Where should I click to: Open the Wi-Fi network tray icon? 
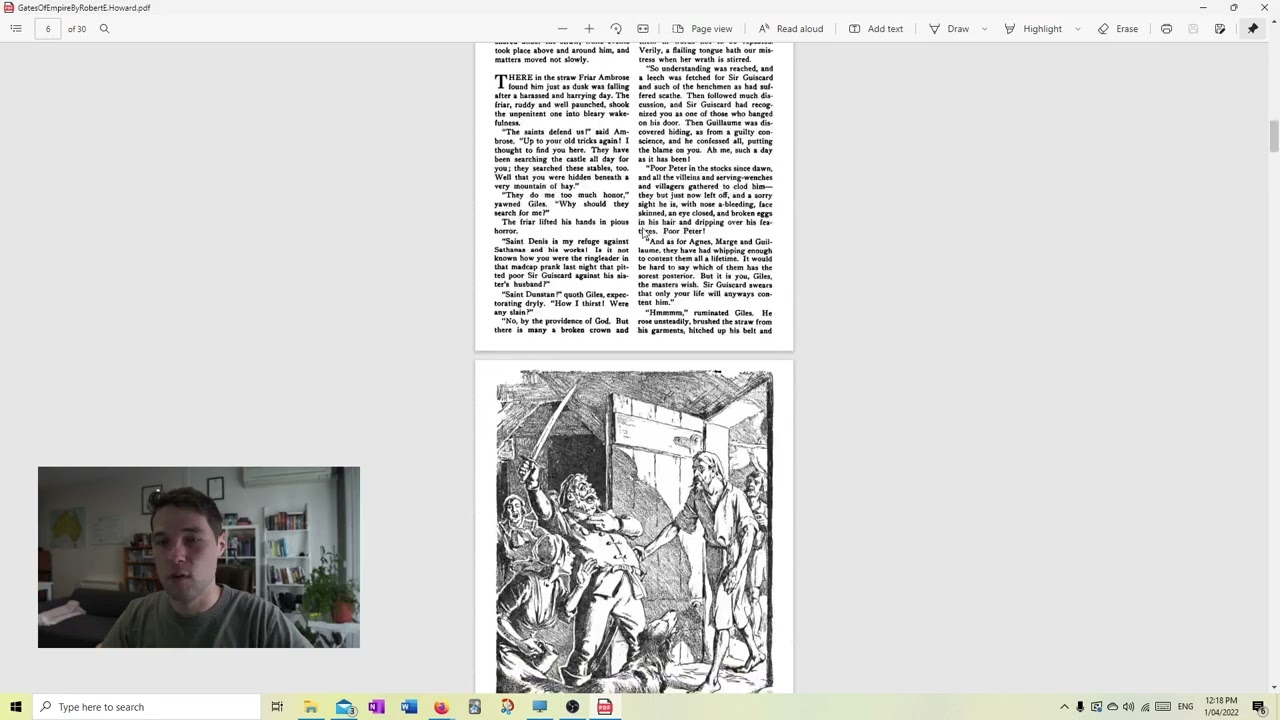[1145, 707]
